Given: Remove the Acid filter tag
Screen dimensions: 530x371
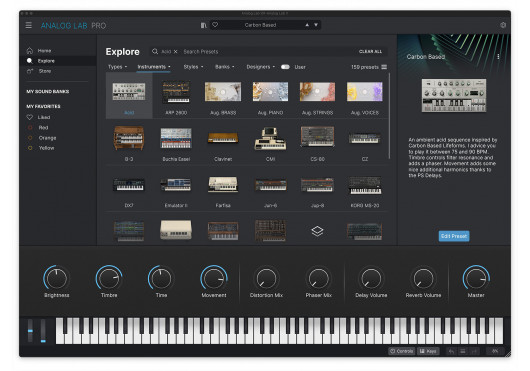Looking at the screenshot, I should pyautogui.click(x=175, y=52).
